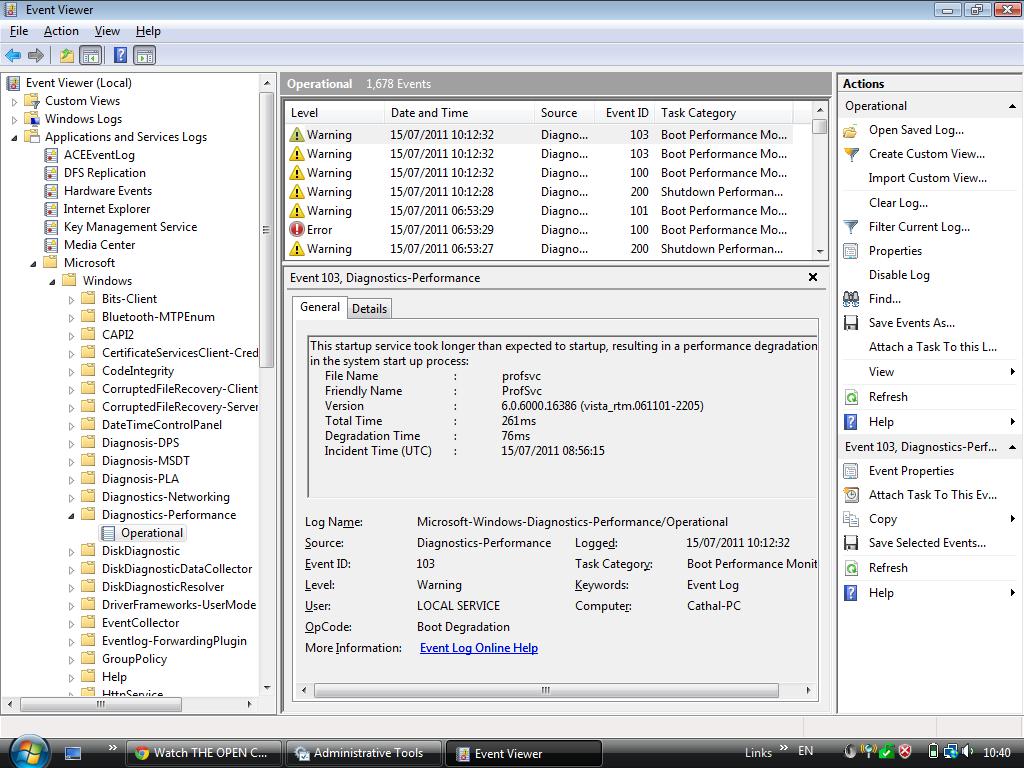Click the Copy icon in Actions pane
This screenshot has width=1024, height=768.
tap(850, 519)
